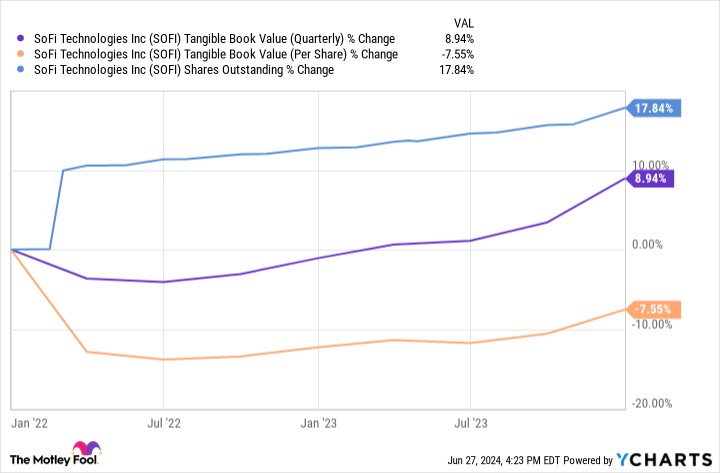Click the blue 17.84% end-of-line flag
This screenshot has height=473, width=720.
point(654,109)
